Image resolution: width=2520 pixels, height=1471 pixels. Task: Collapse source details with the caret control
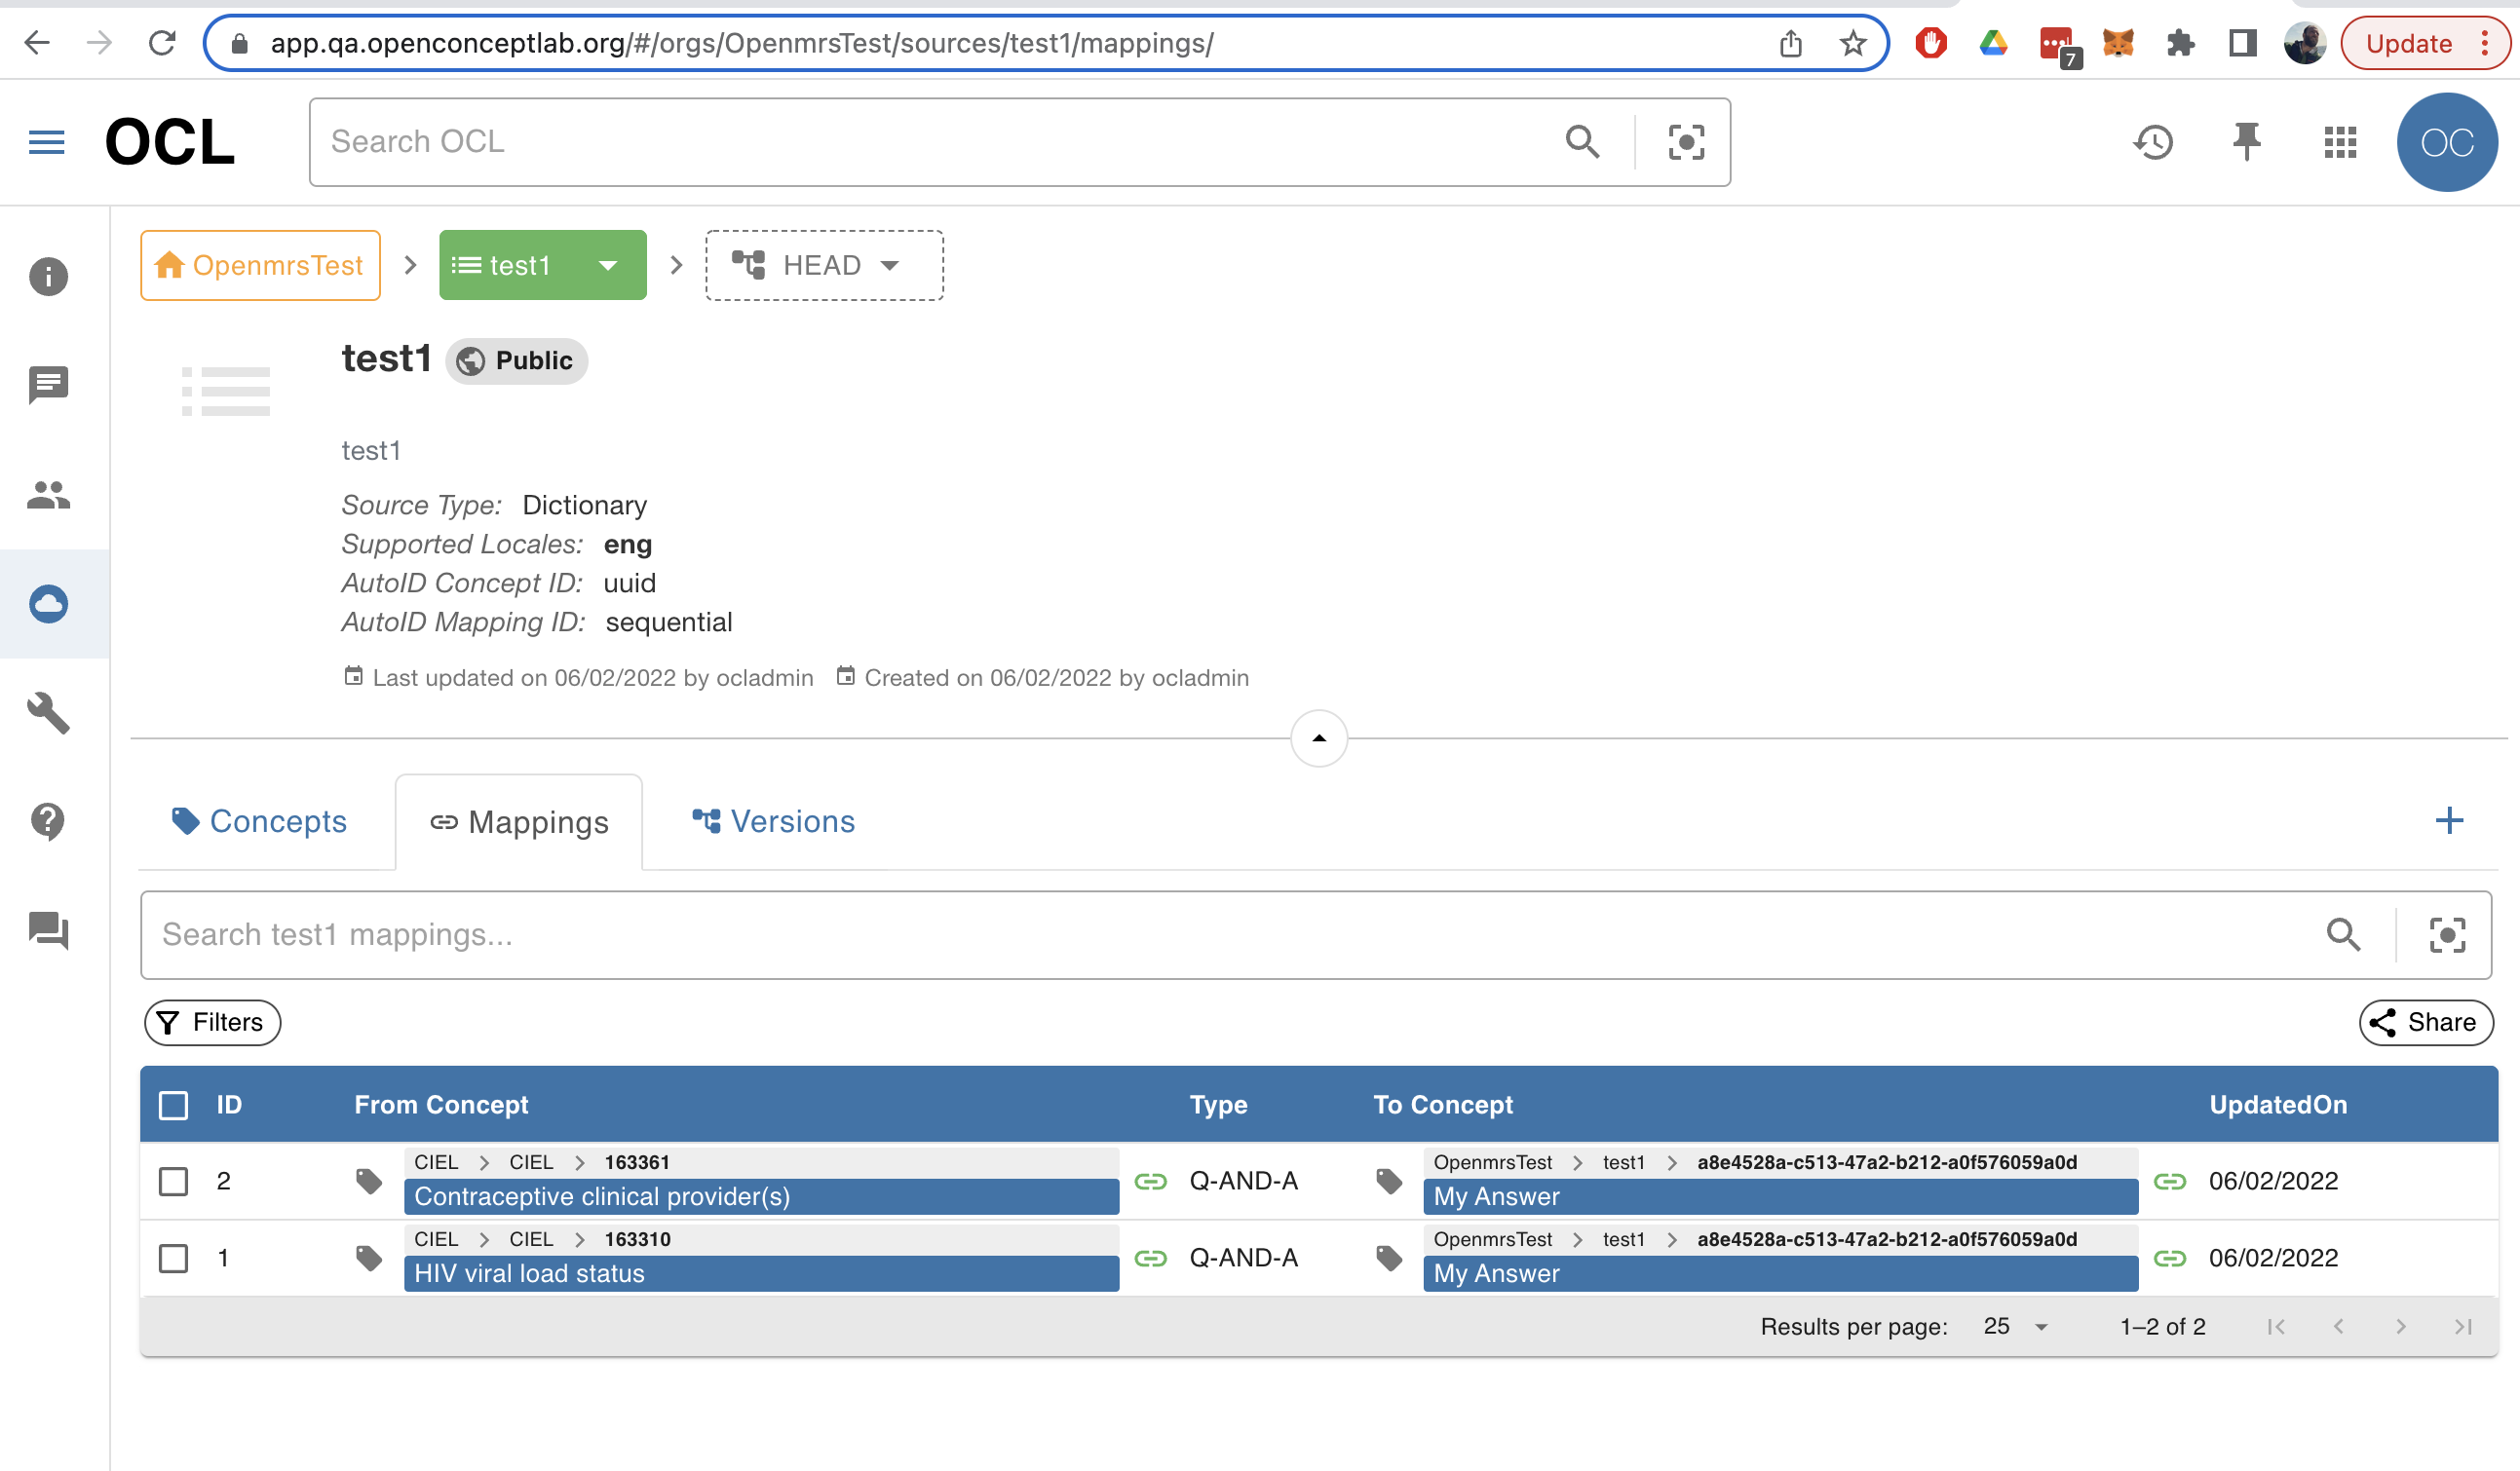click(x=1318, y=738)
